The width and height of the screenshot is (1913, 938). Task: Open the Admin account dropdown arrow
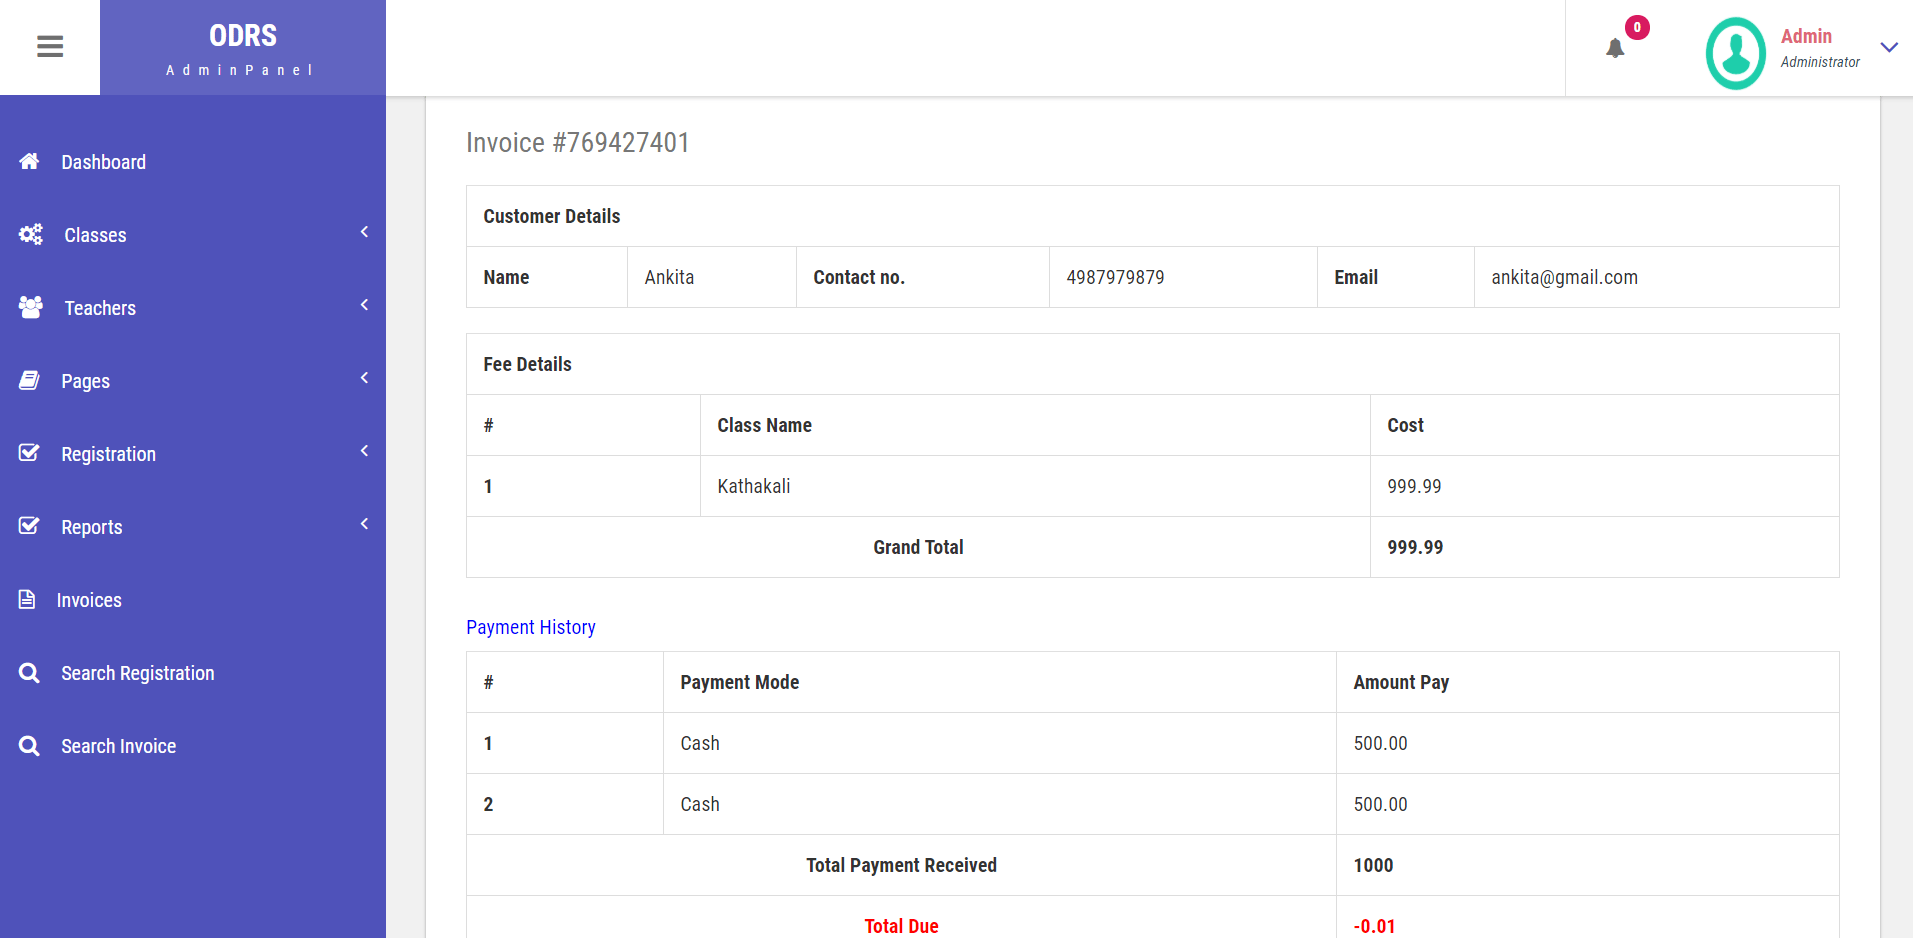(x=1890, y=47)
